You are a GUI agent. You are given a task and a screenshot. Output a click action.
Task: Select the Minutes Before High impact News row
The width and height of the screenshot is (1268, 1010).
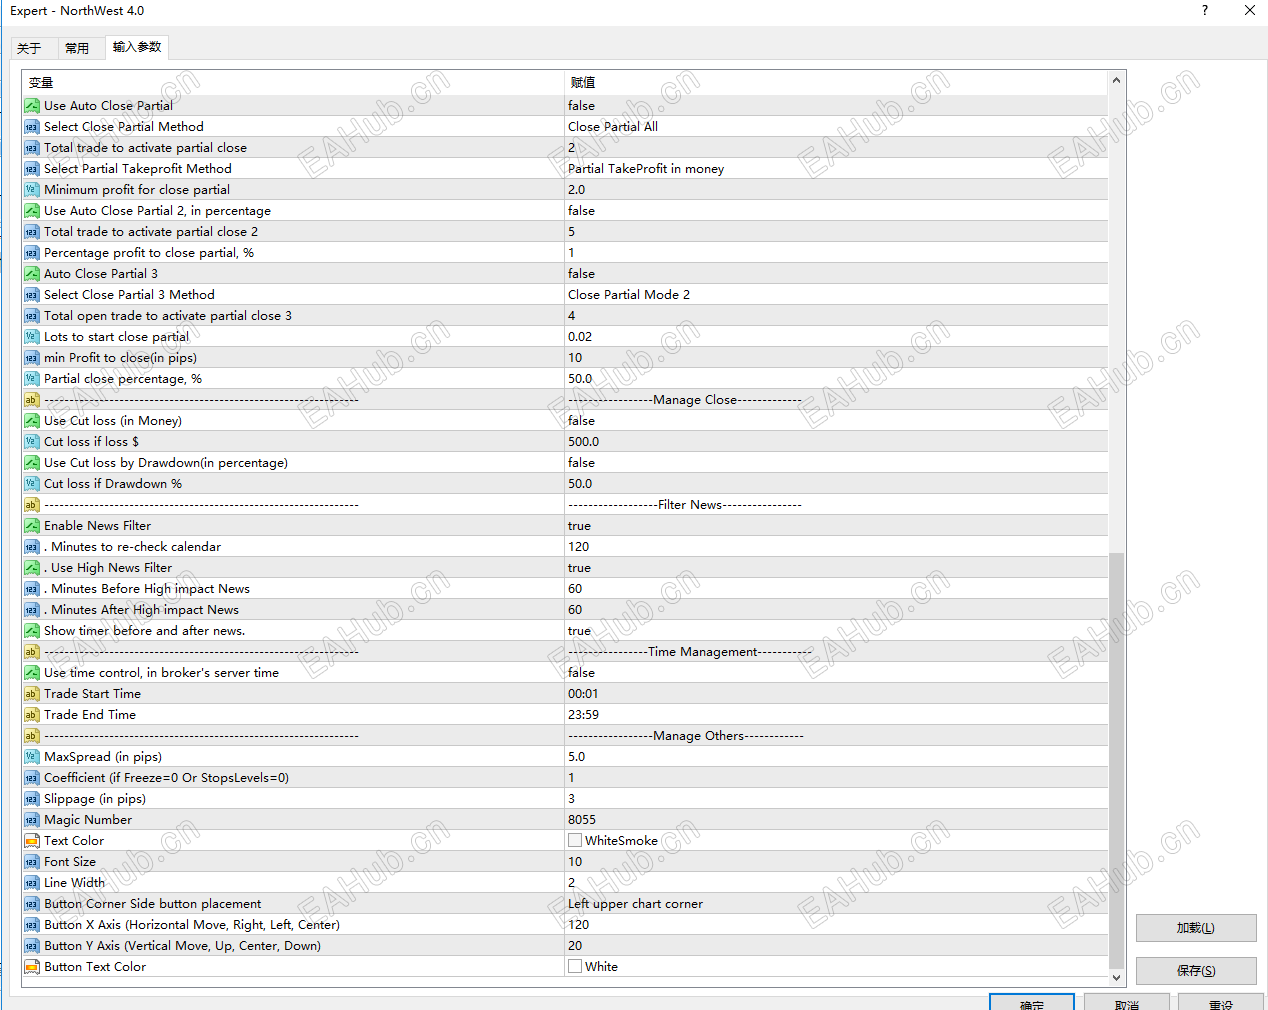565,588
